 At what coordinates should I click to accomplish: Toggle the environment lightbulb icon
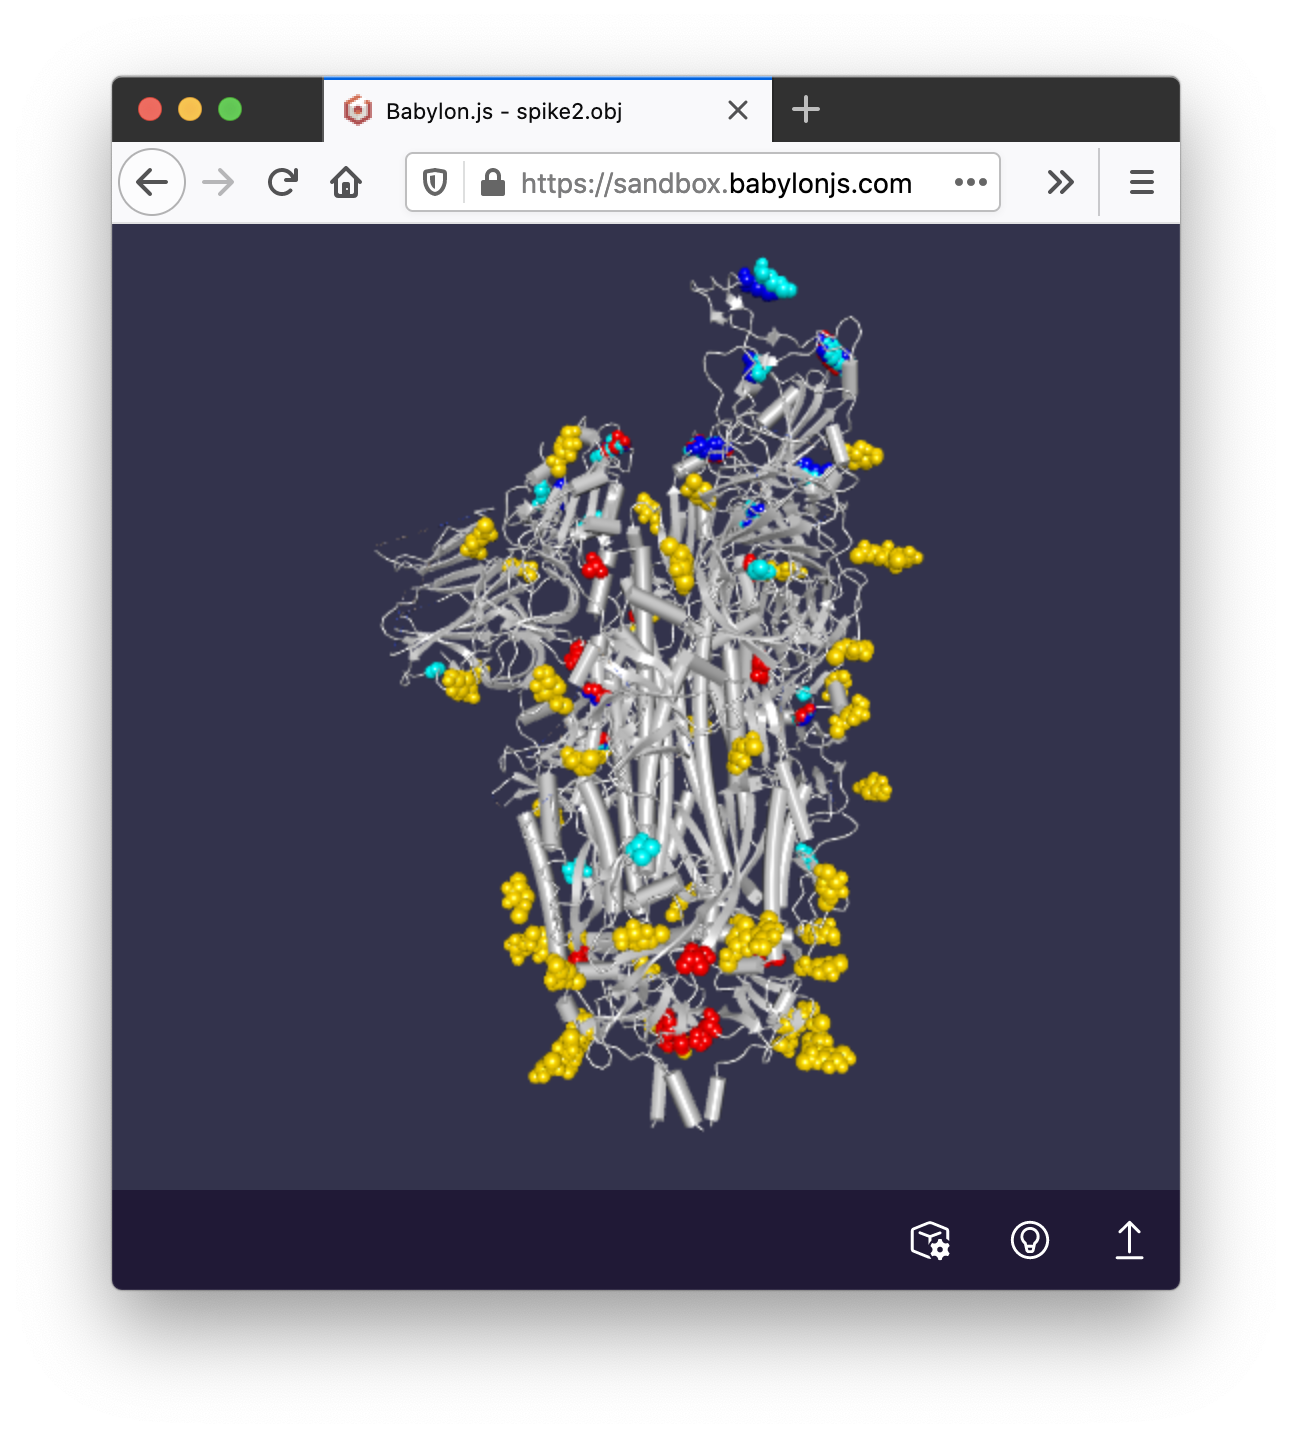click(x=1029, y=1240)
